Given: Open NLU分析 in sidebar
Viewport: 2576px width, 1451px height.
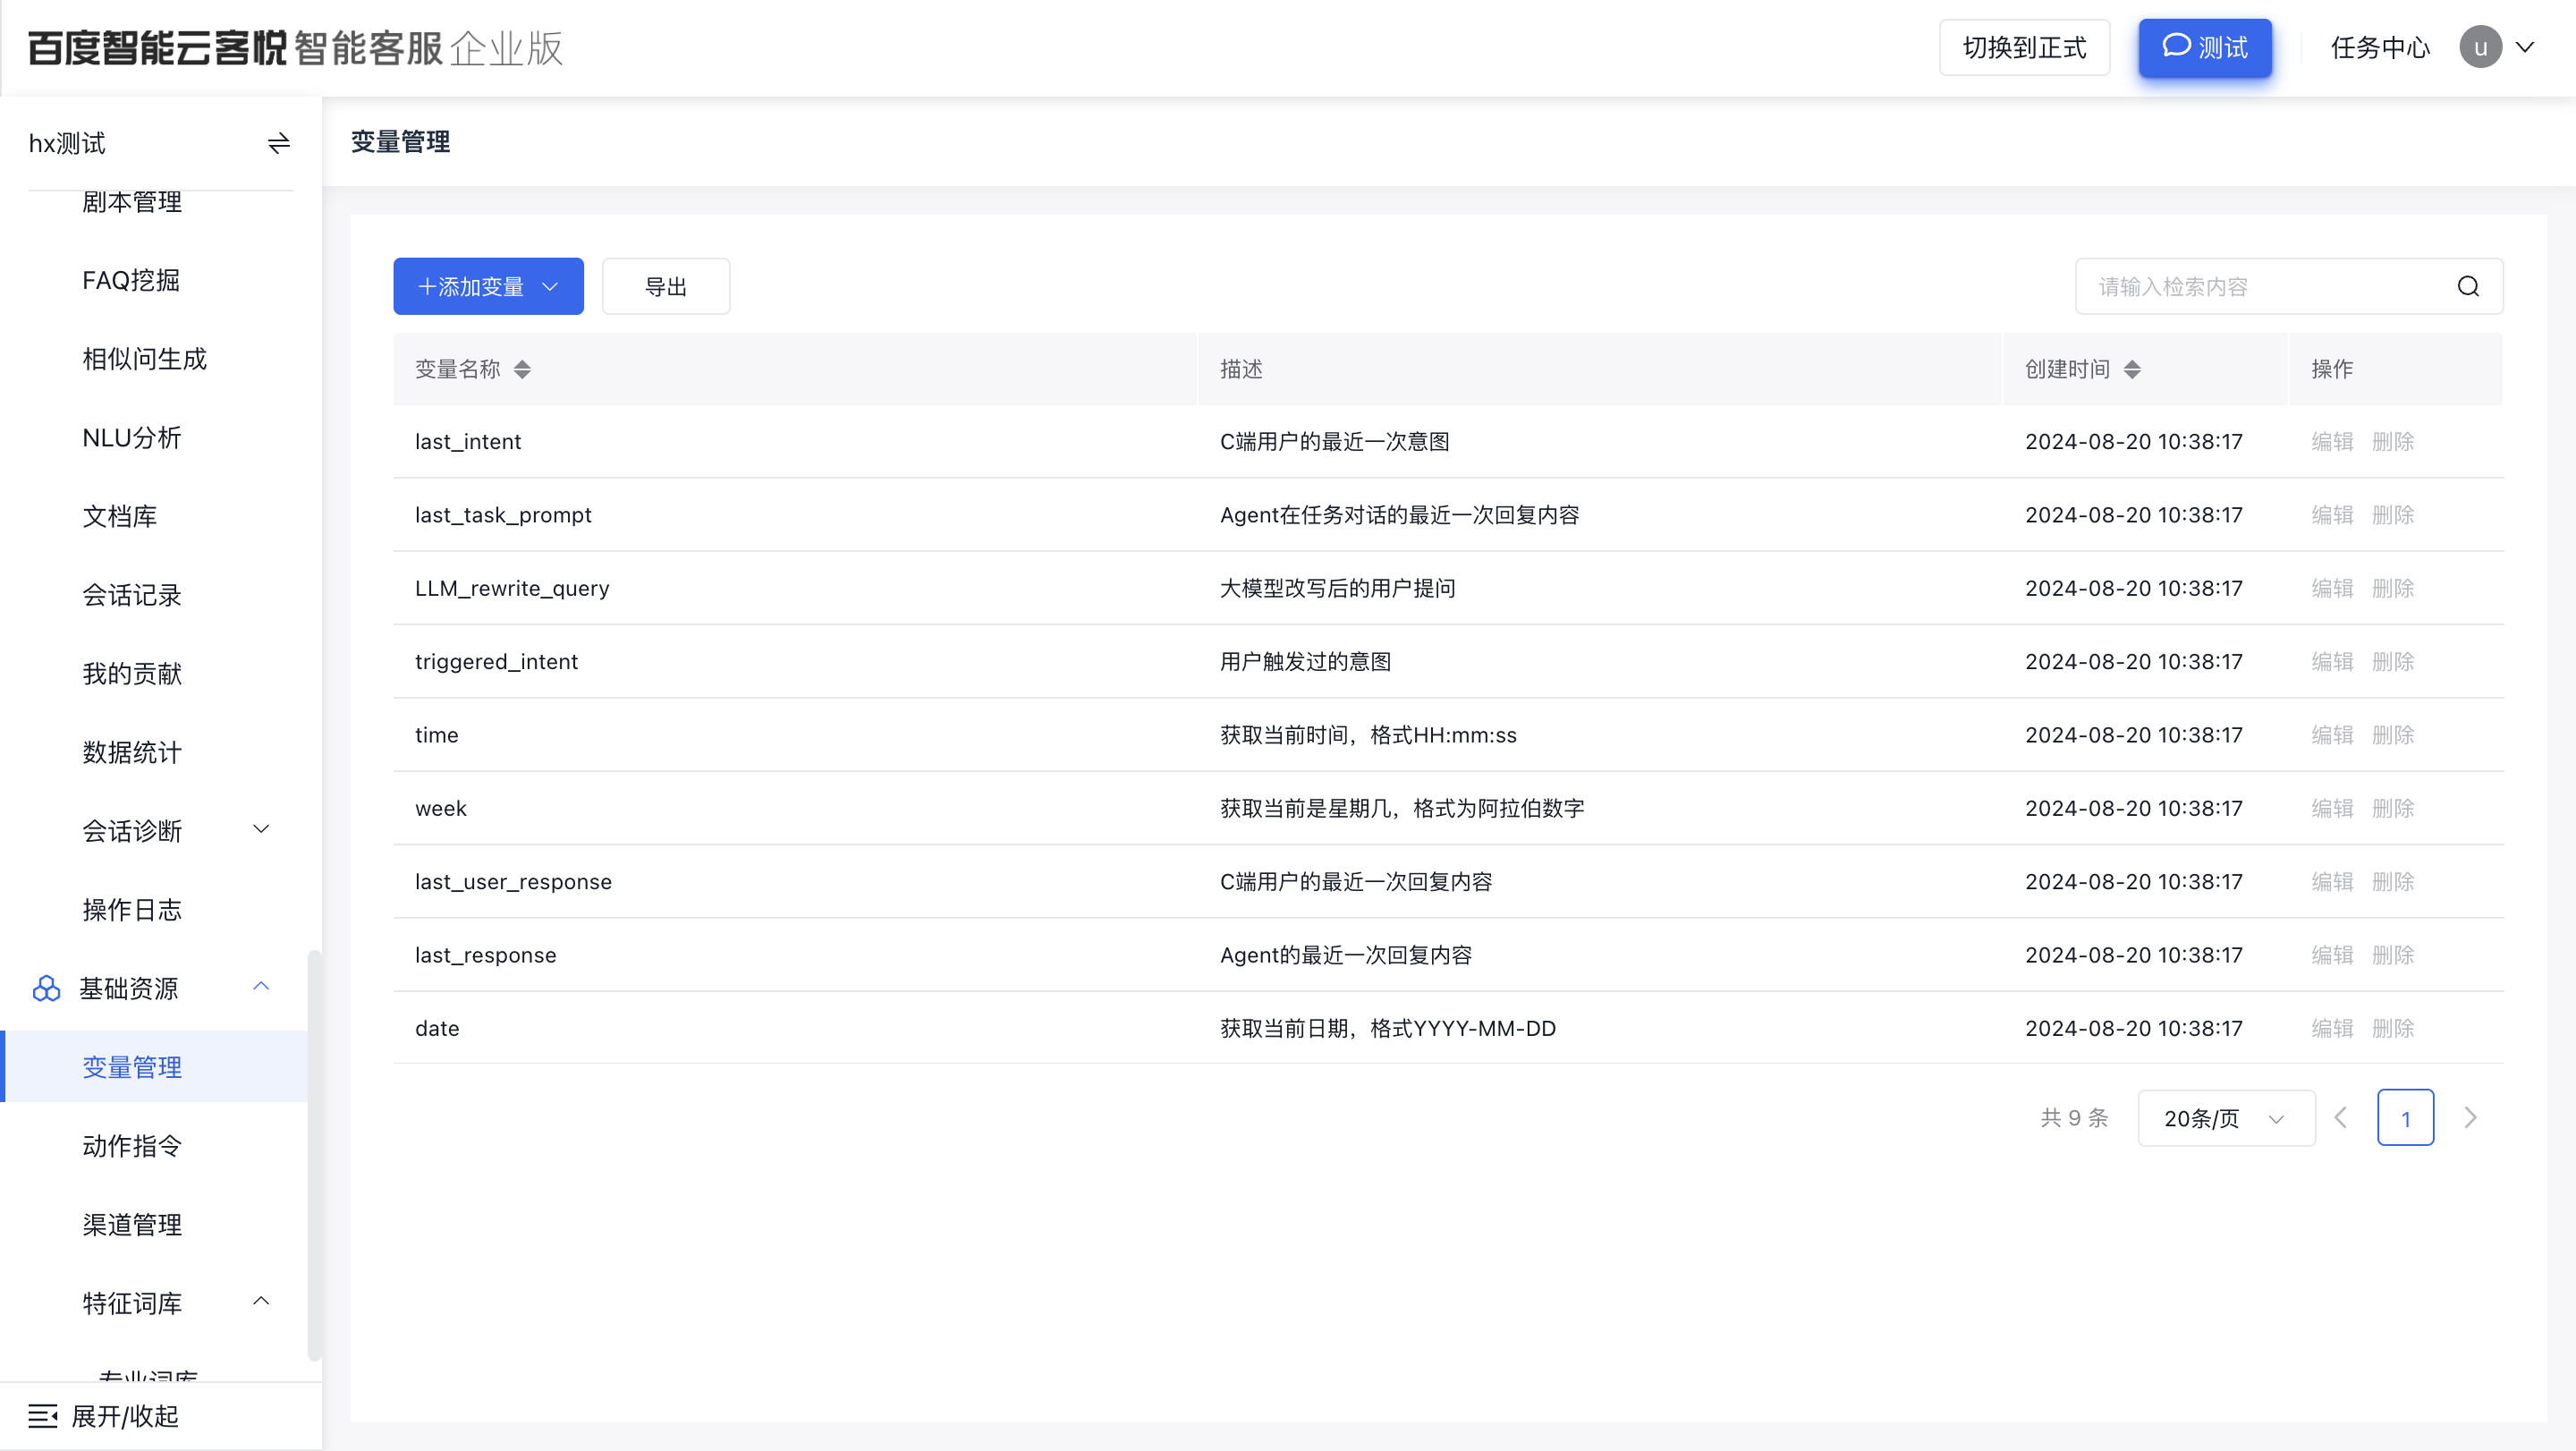Looking at the screenshot, I should pyautogui.click(x=132, y=437).
